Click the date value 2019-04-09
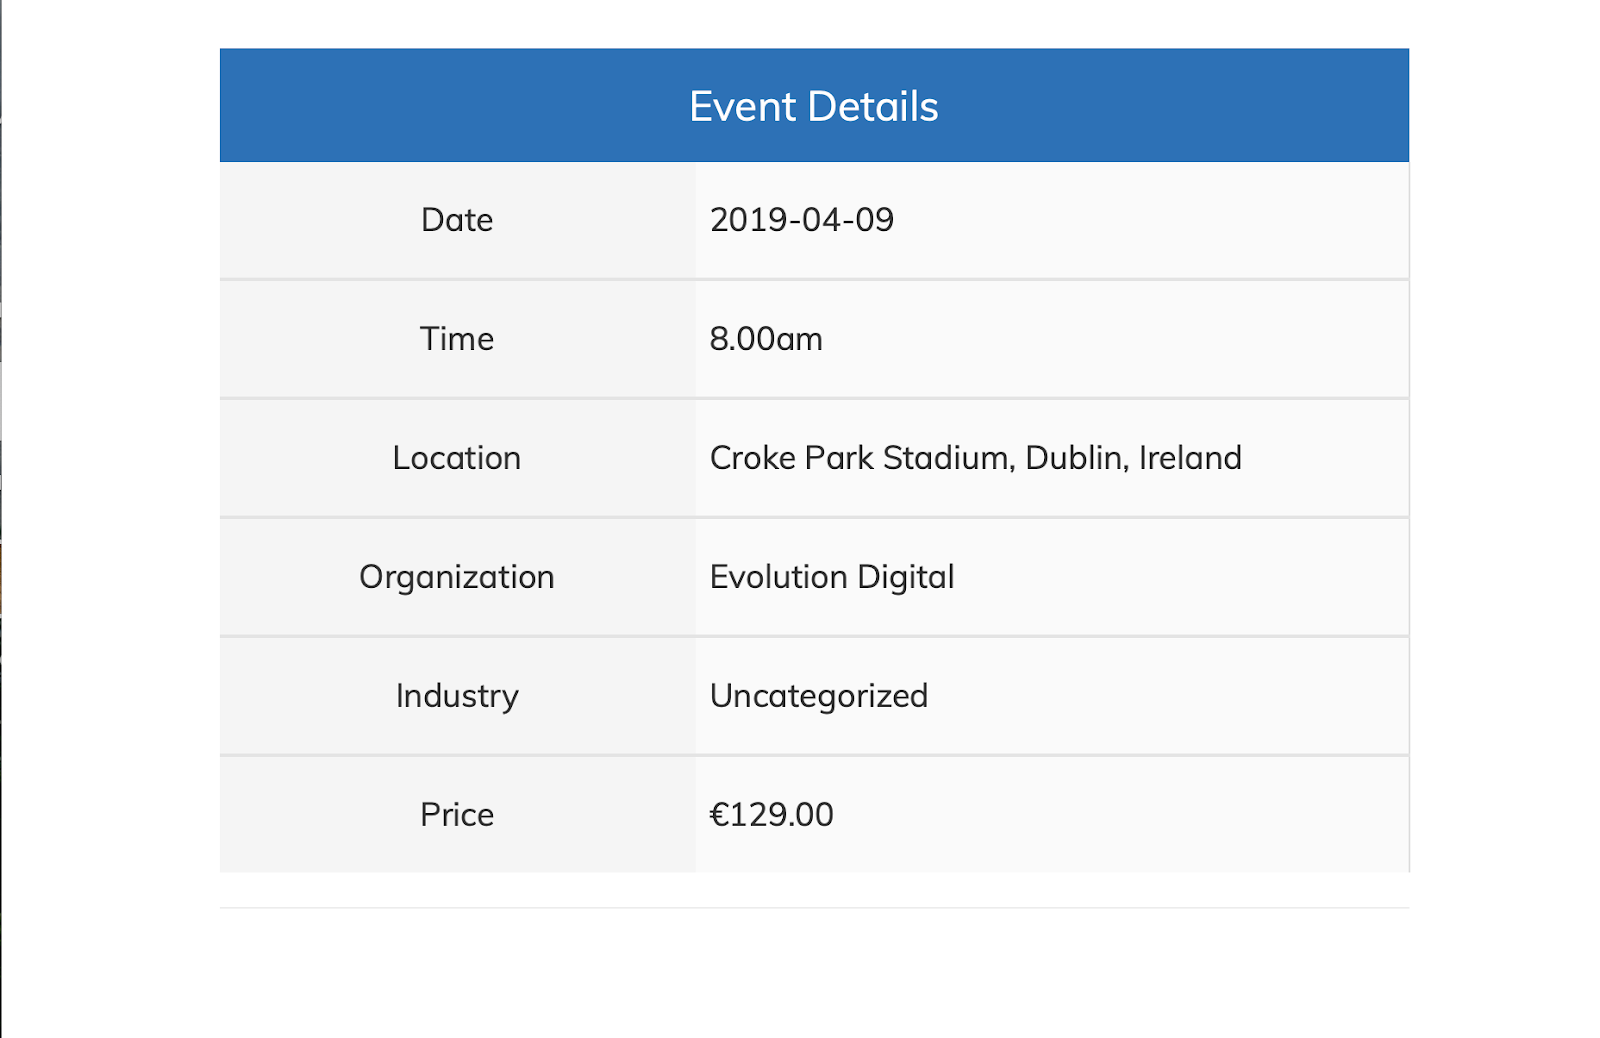The width and height of the screenshot is (1600, 1038). (x=801, y=220)
